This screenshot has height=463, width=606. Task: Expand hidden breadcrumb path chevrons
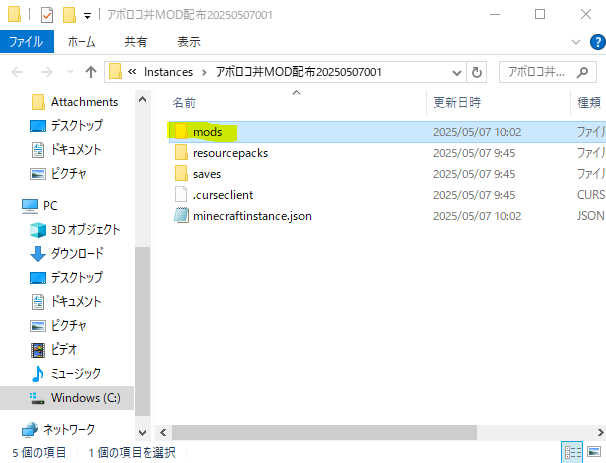click(x=132, y=71)
